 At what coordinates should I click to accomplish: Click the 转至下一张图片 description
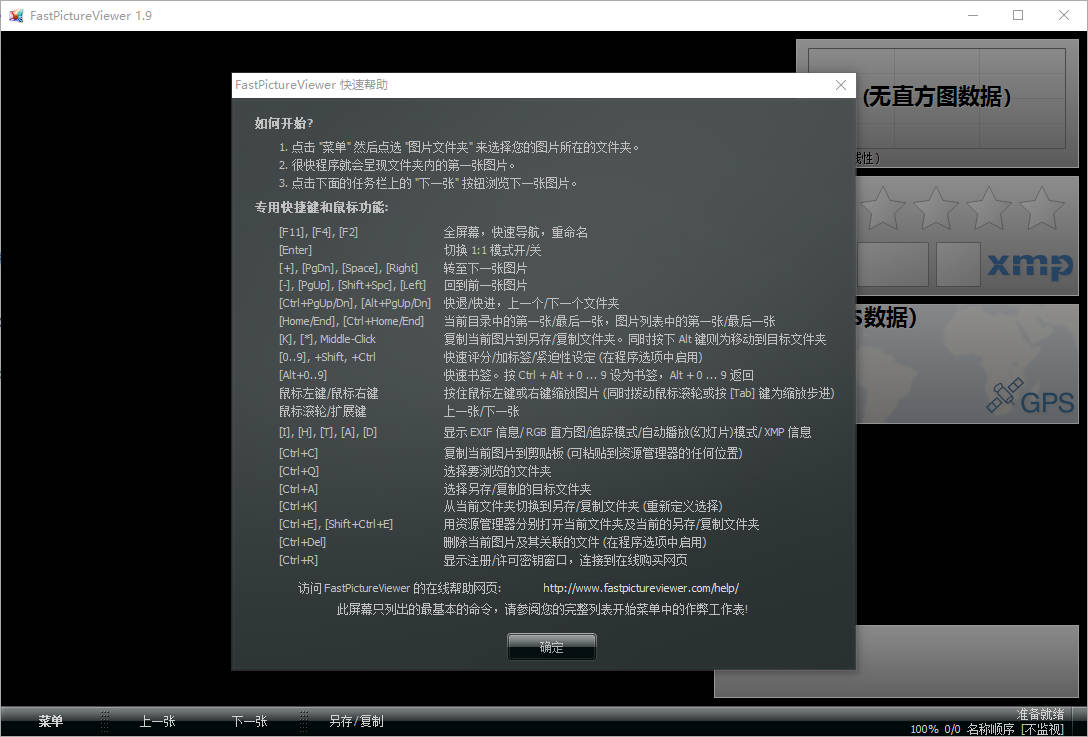(x=485, y=268)
